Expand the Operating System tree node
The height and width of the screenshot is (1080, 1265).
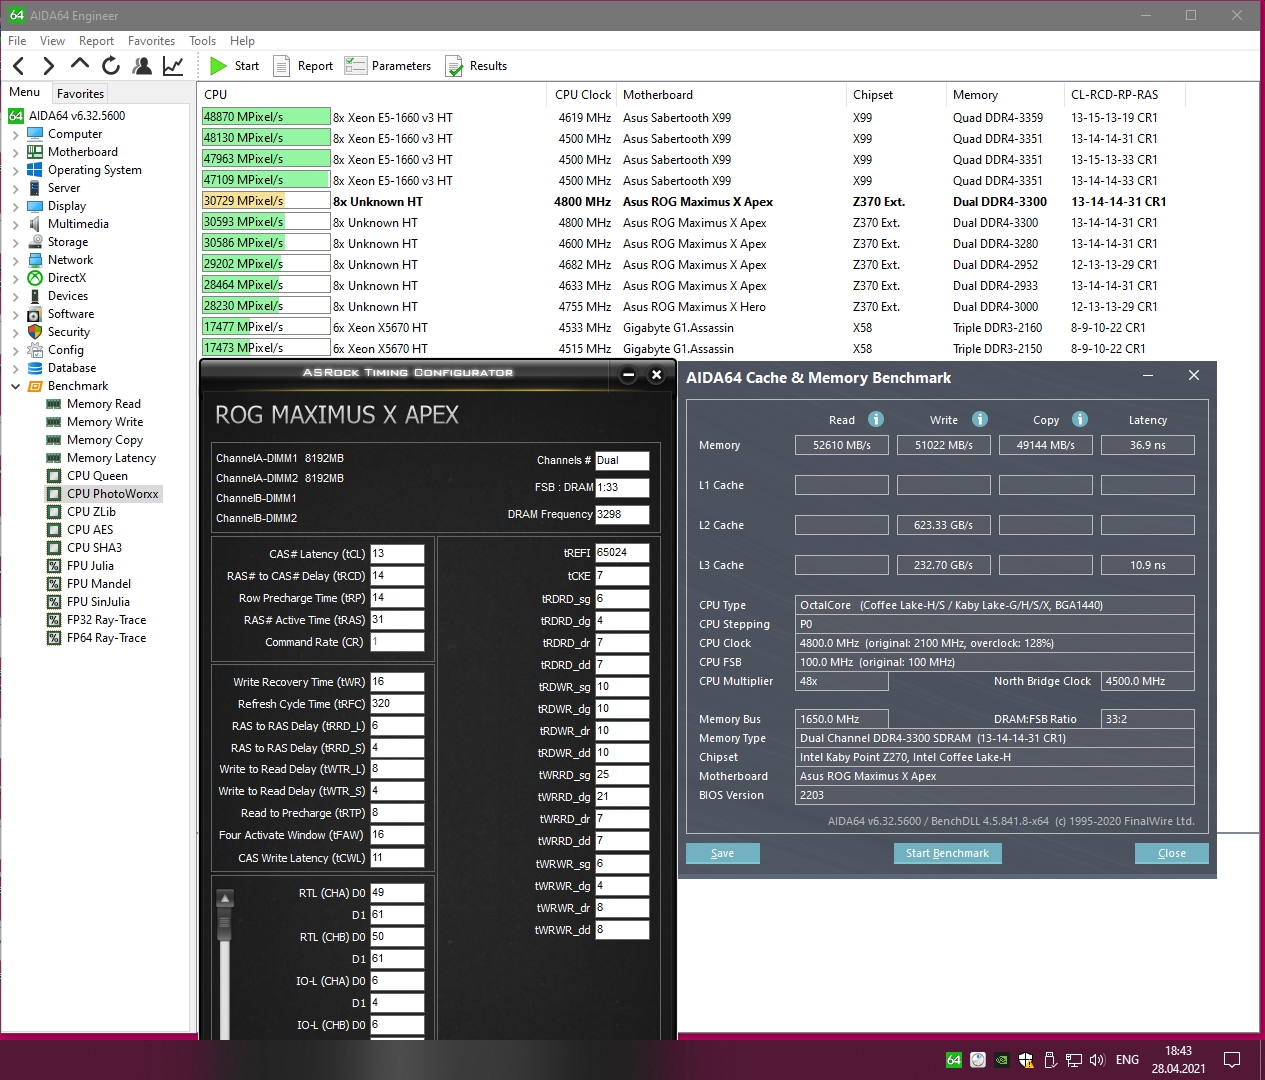15,170
